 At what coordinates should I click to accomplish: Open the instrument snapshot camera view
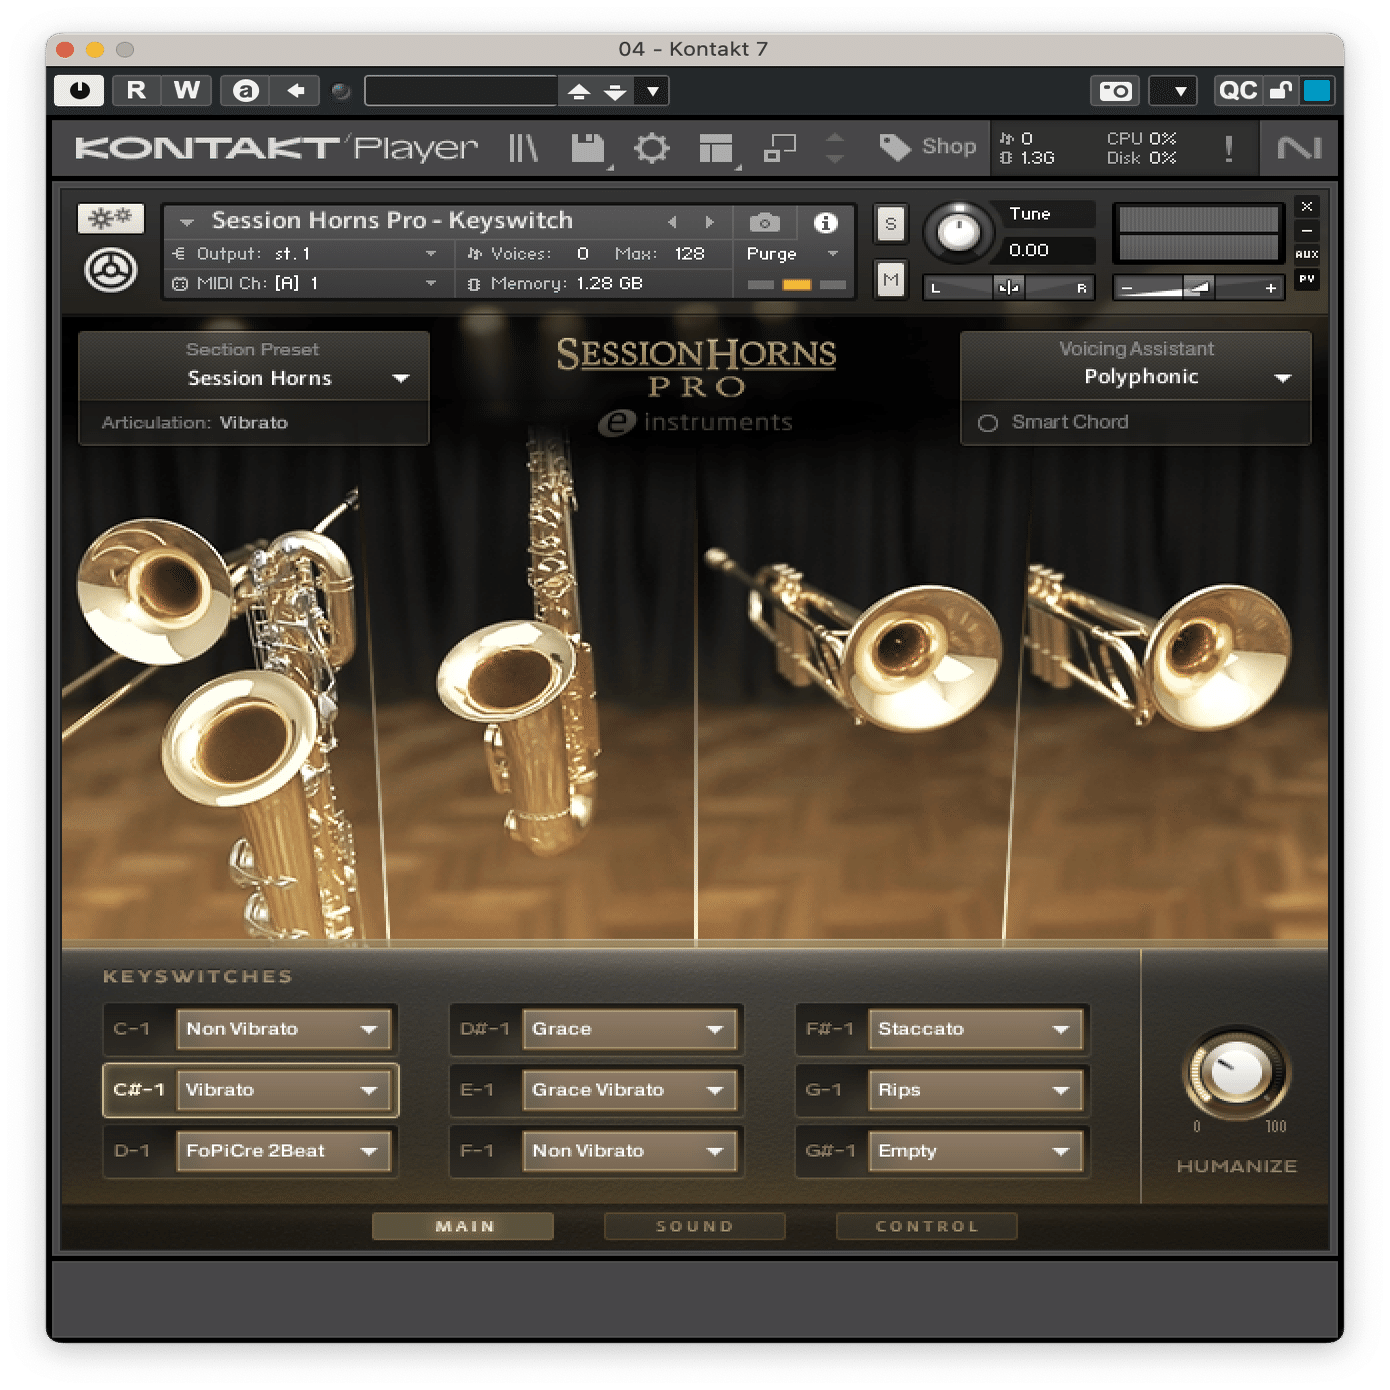[x=765, y=222]
